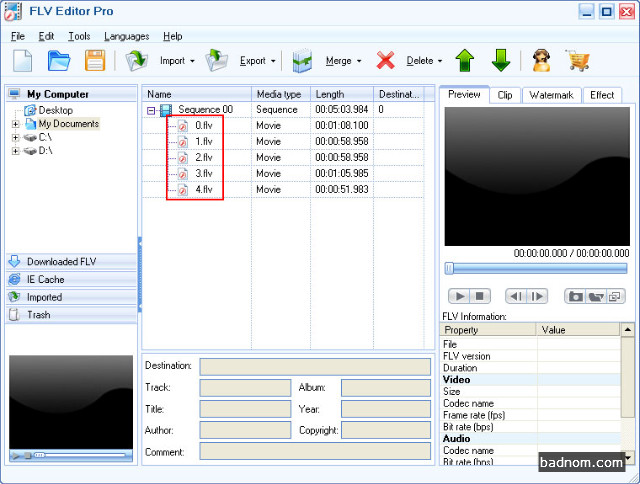Open the IE Cache panel
The width and height of the screenshot is (640, 484).
[x=71, y=280]
